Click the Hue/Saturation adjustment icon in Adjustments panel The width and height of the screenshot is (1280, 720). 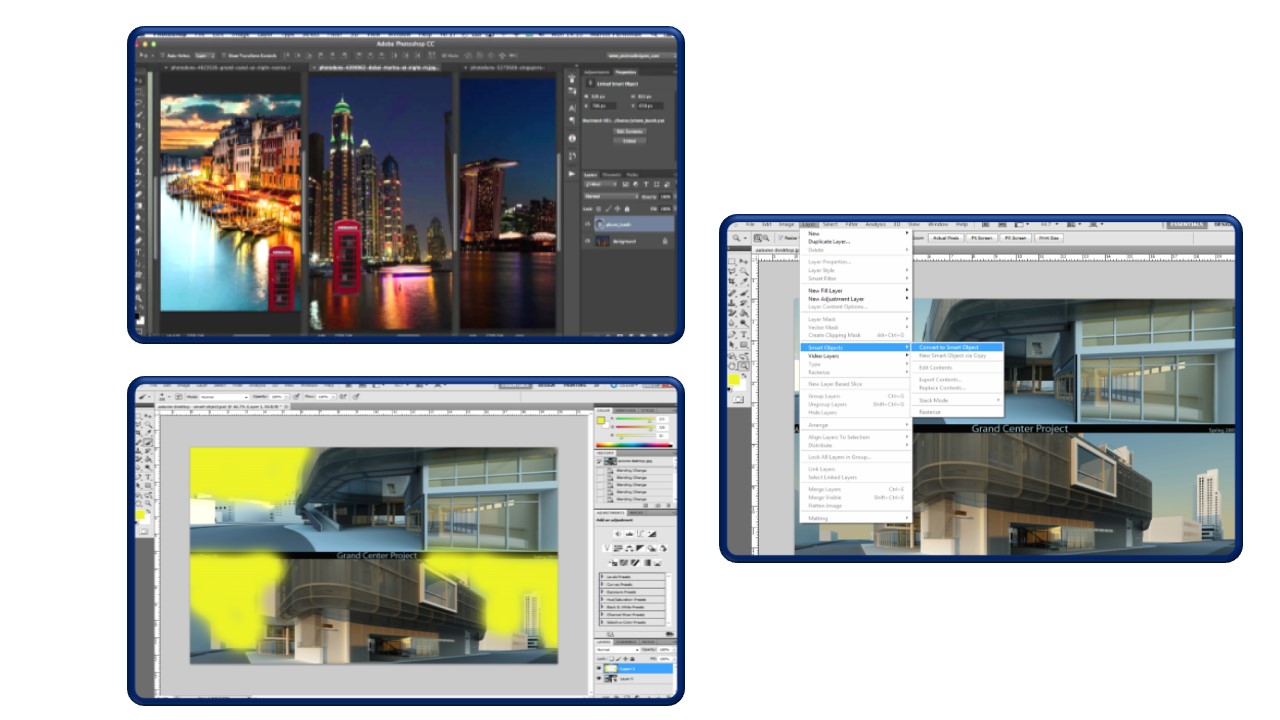618,548
